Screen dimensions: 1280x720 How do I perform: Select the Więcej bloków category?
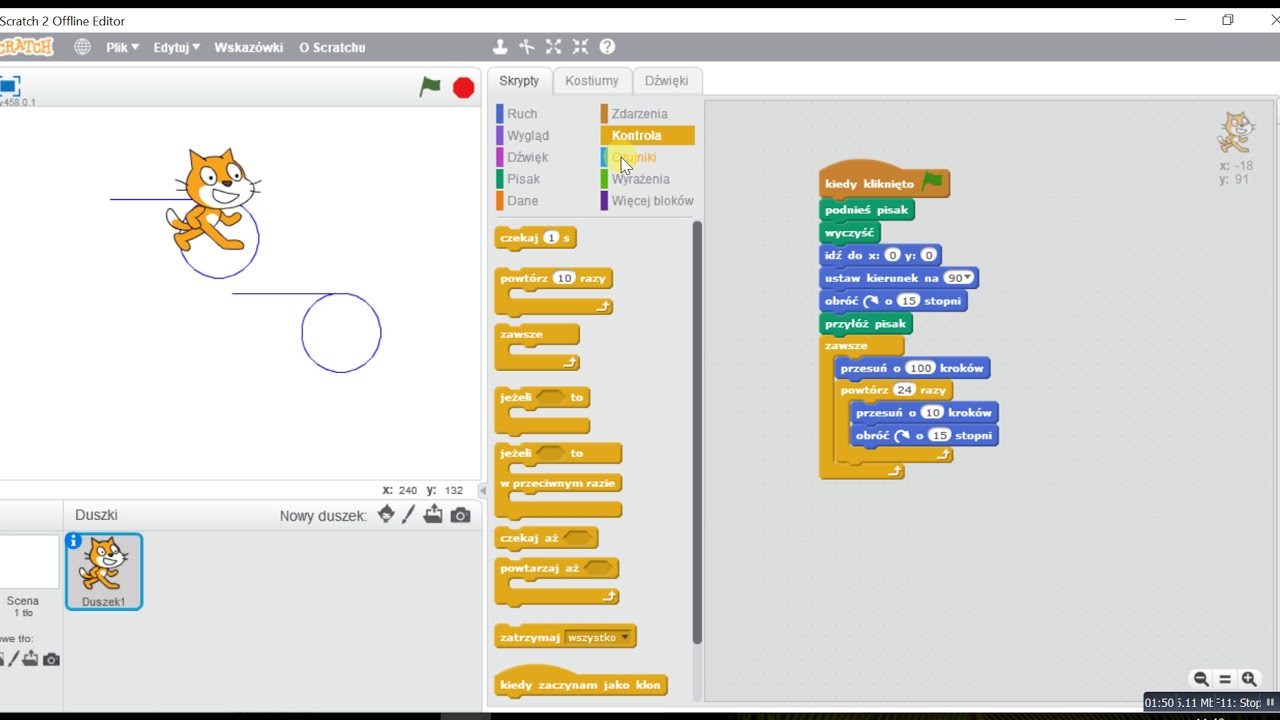(652, 201)
